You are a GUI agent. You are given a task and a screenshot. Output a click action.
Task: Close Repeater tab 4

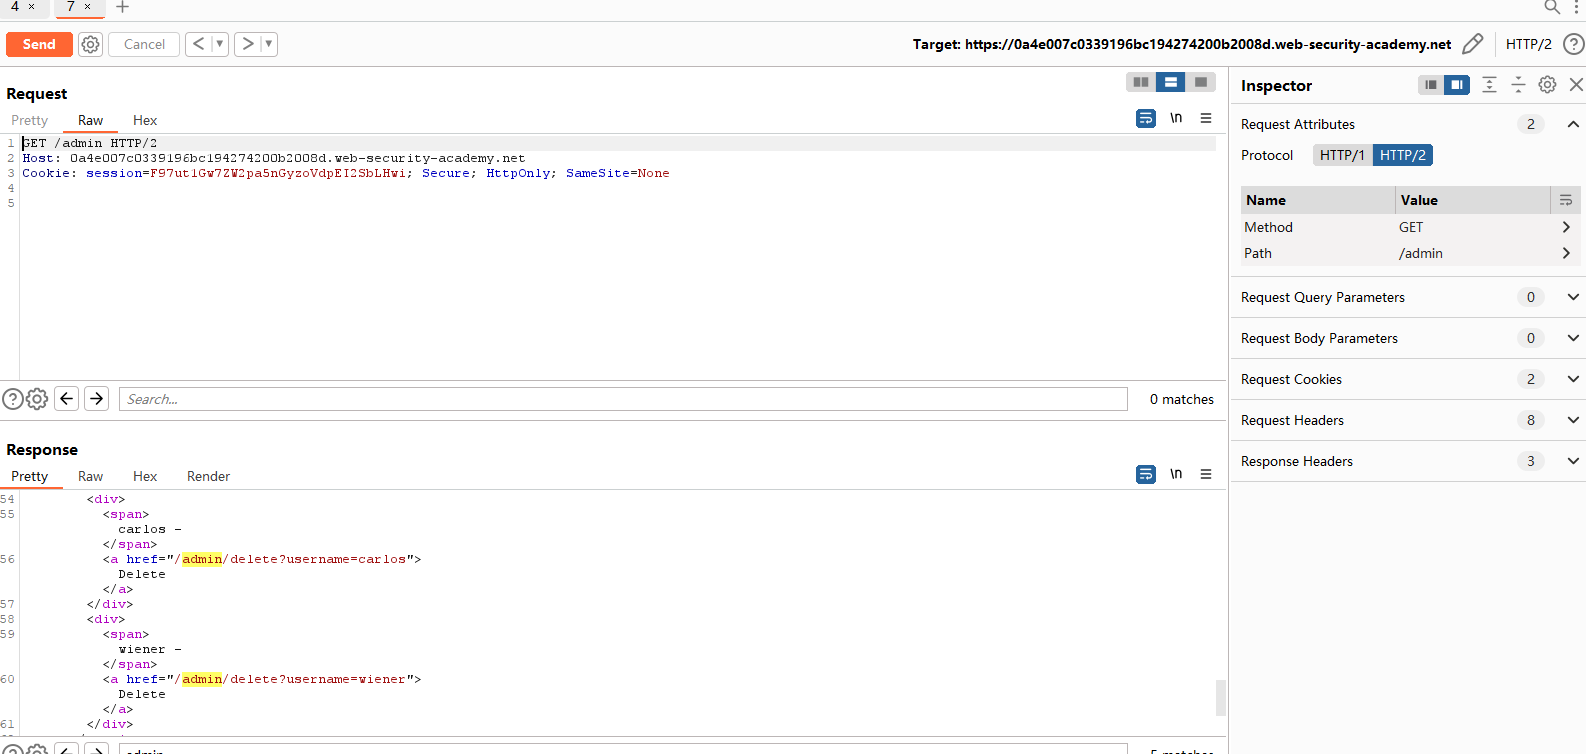32,7
